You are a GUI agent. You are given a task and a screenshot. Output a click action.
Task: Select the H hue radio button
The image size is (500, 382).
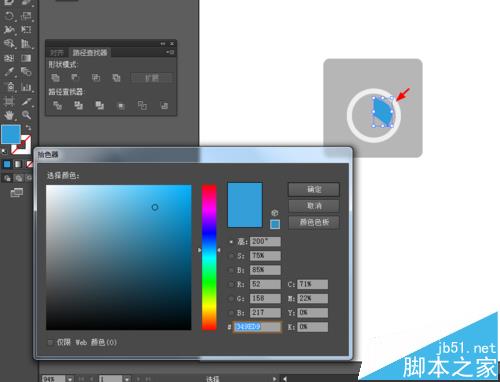231,242
